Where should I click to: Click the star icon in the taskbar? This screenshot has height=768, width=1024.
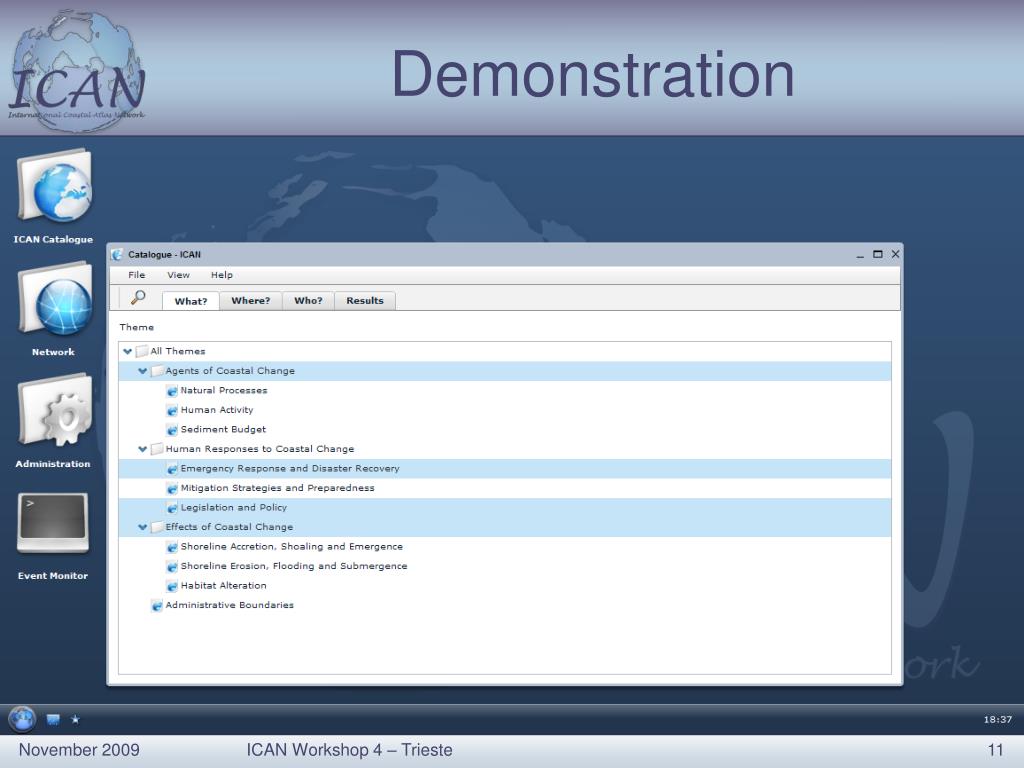pos(75,719)
